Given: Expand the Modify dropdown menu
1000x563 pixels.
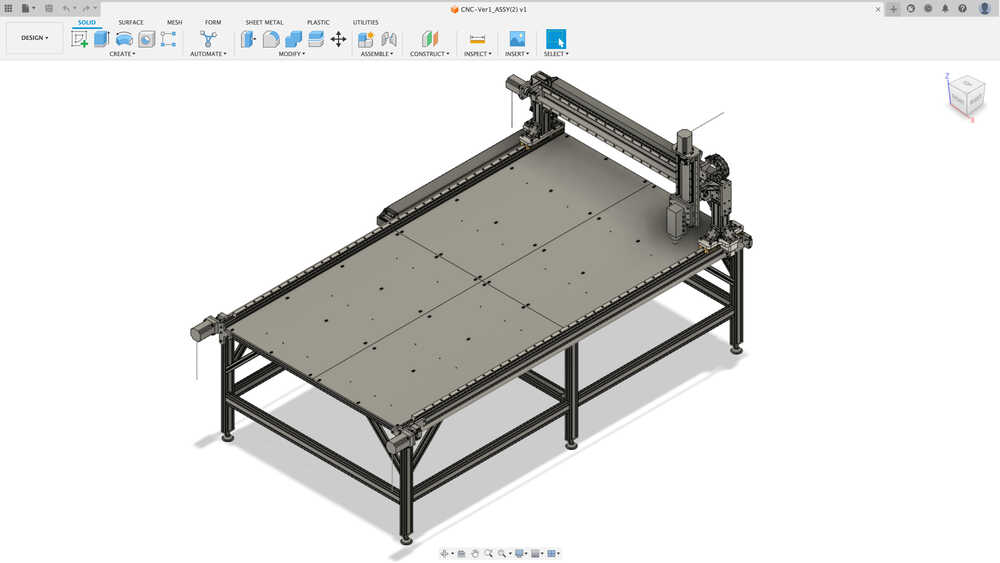Looking at the screenshot, I should [x=291, y=54].
